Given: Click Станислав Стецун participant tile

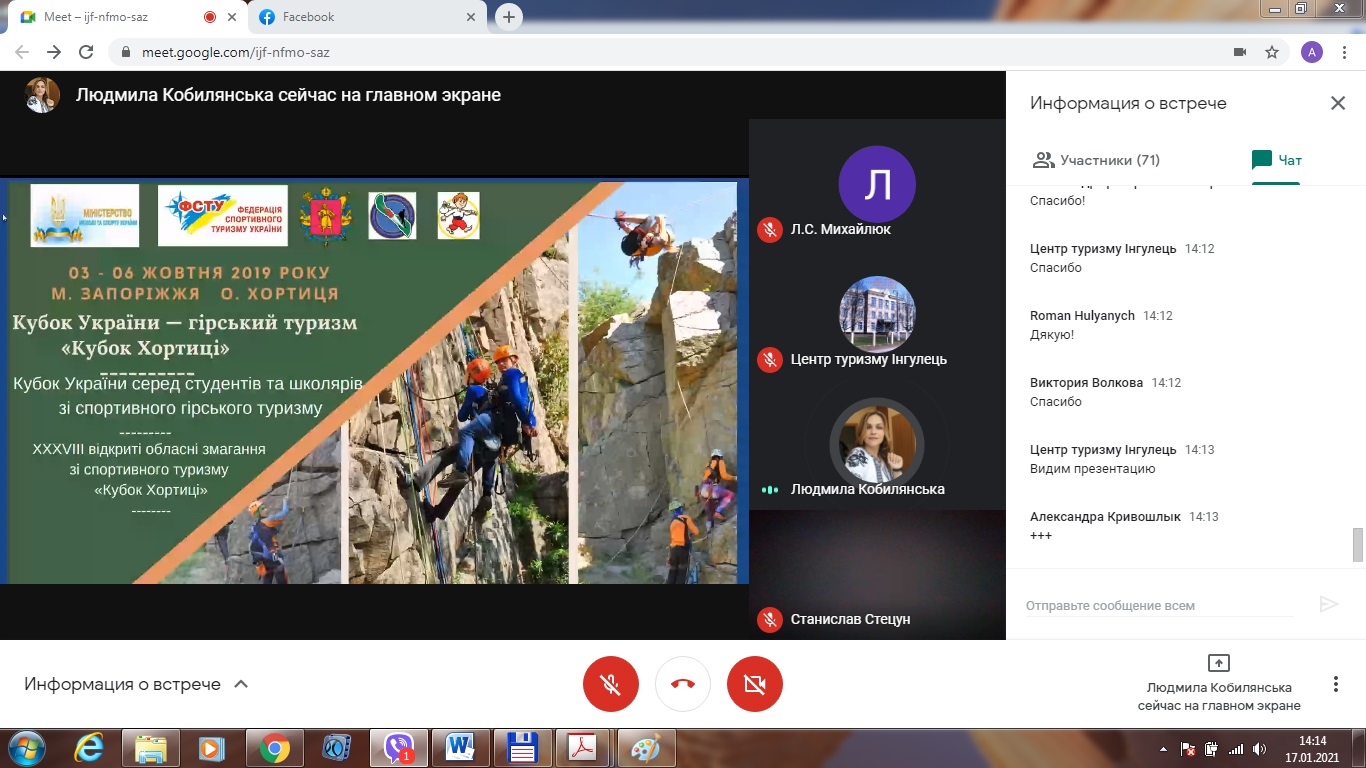Looking at the screenshot, I should point(877,575).
